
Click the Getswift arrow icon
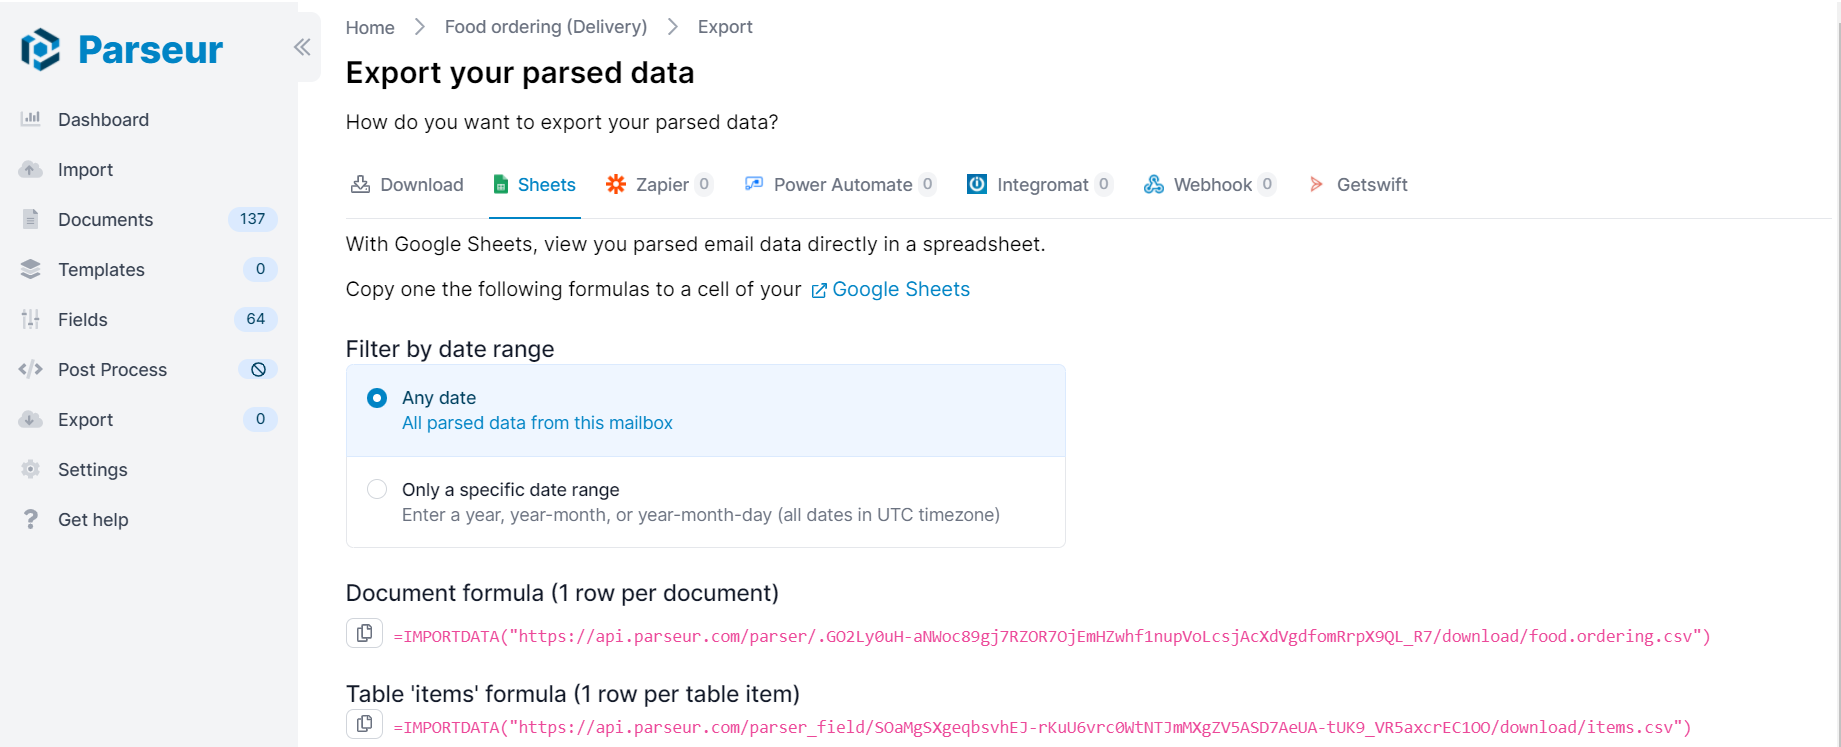pos(1316,184)
